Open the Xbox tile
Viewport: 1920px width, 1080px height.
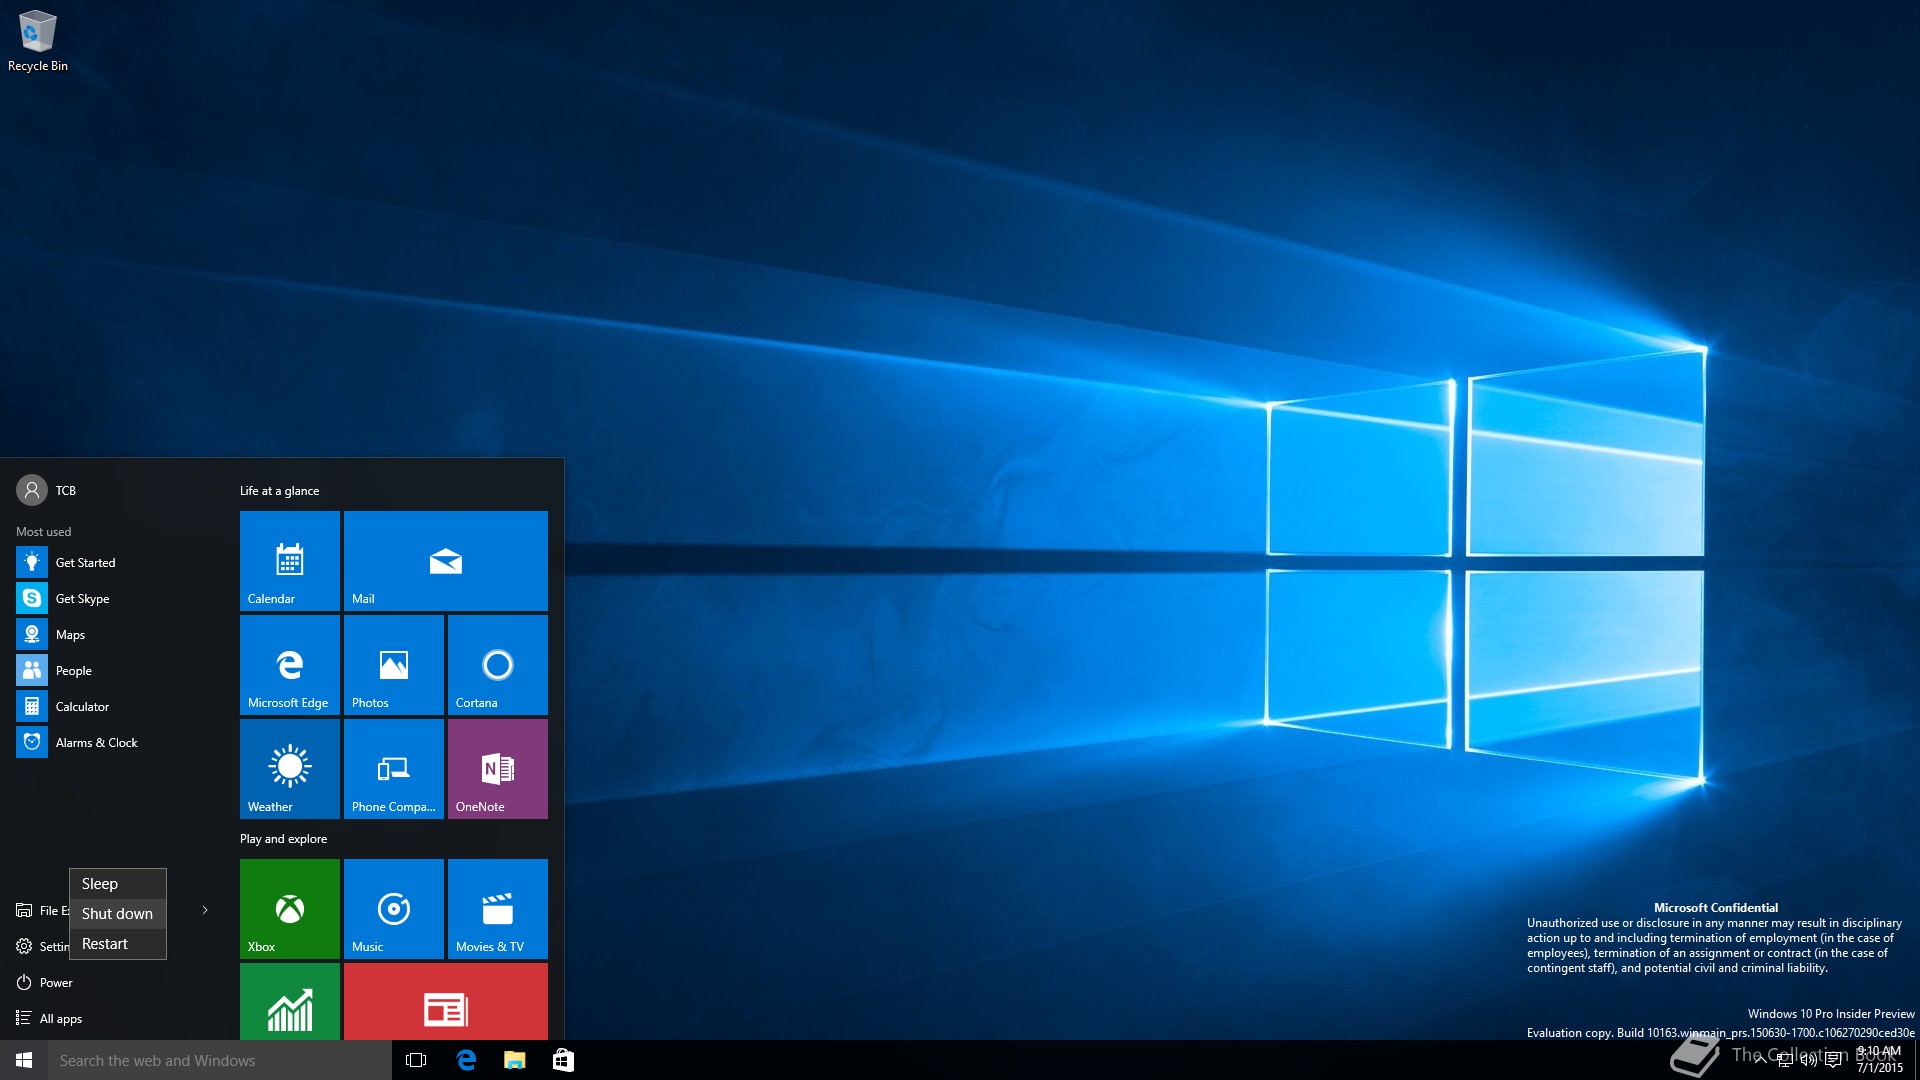(290, 909)
